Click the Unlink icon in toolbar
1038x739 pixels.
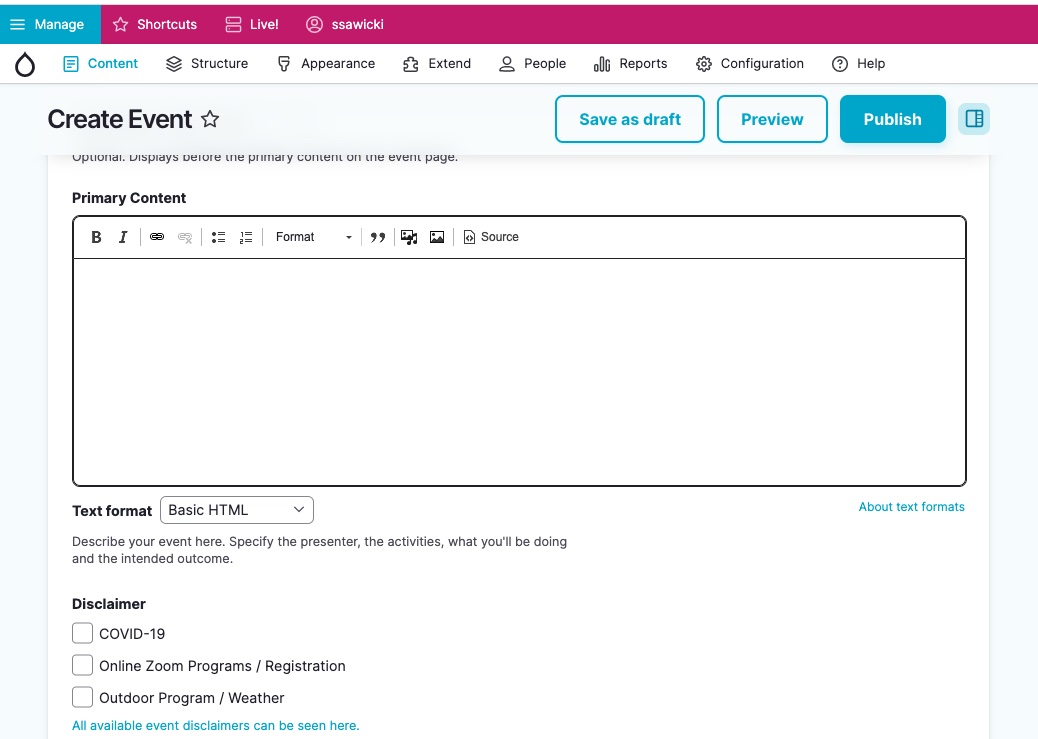pyautogui.click(x=185, y=237)
